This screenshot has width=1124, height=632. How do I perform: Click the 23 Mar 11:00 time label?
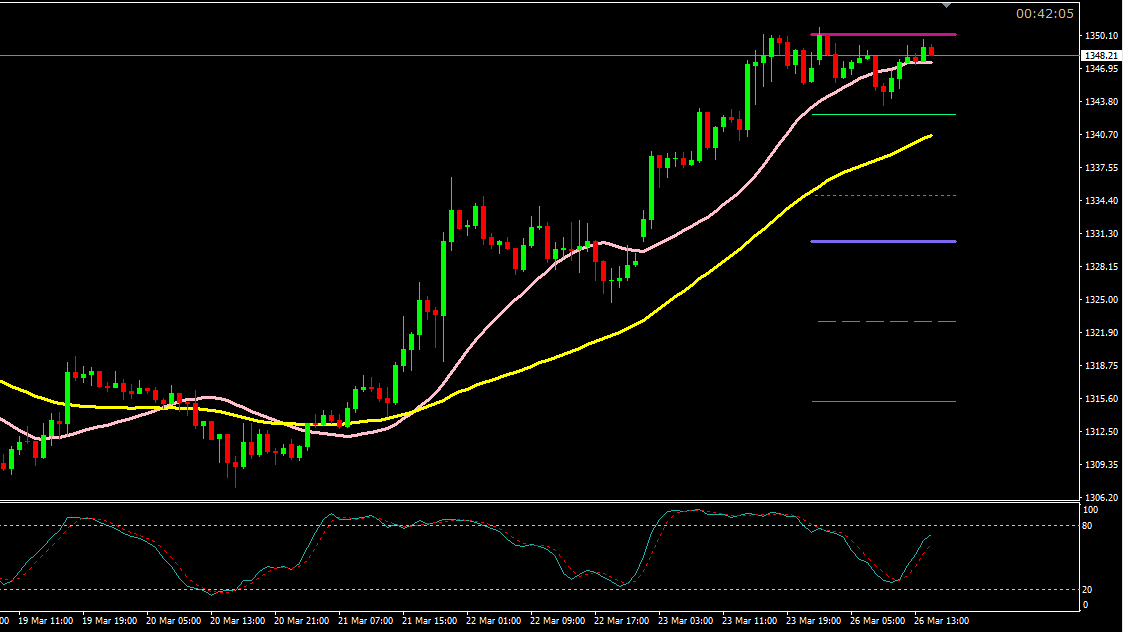[x=749, y=620]
